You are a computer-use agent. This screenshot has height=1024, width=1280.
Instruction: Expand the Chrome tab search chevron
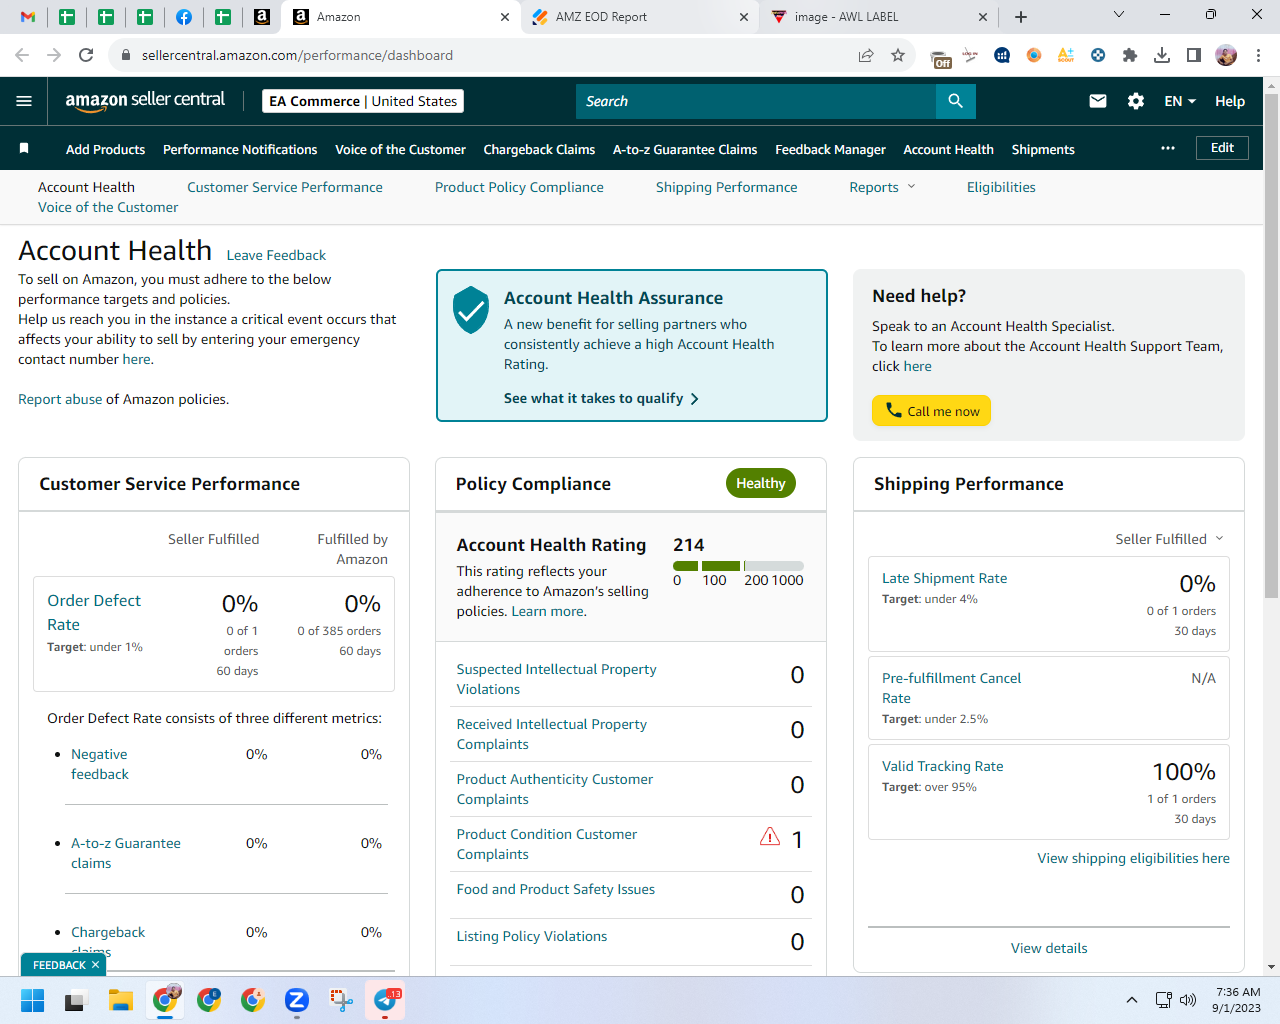(1118, 15)
